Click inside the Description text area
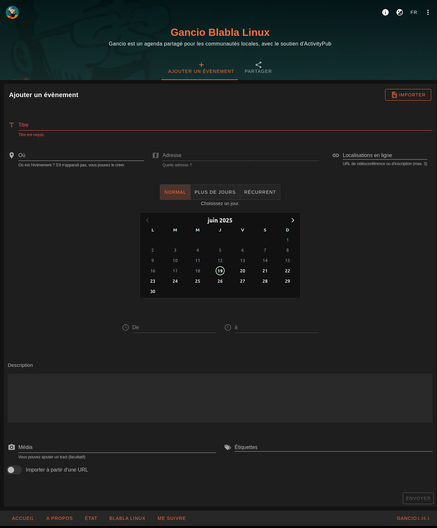The height and width of the screenshot is (528, 437). [x=220, y=398]
